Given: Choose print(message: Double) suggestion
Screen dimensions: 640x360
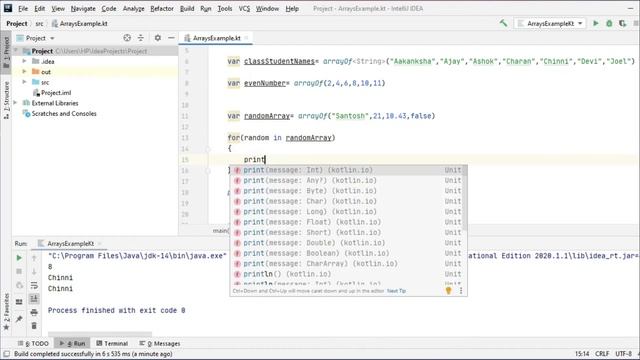Looking at the screenshot, I should click(x=348, y=243).
